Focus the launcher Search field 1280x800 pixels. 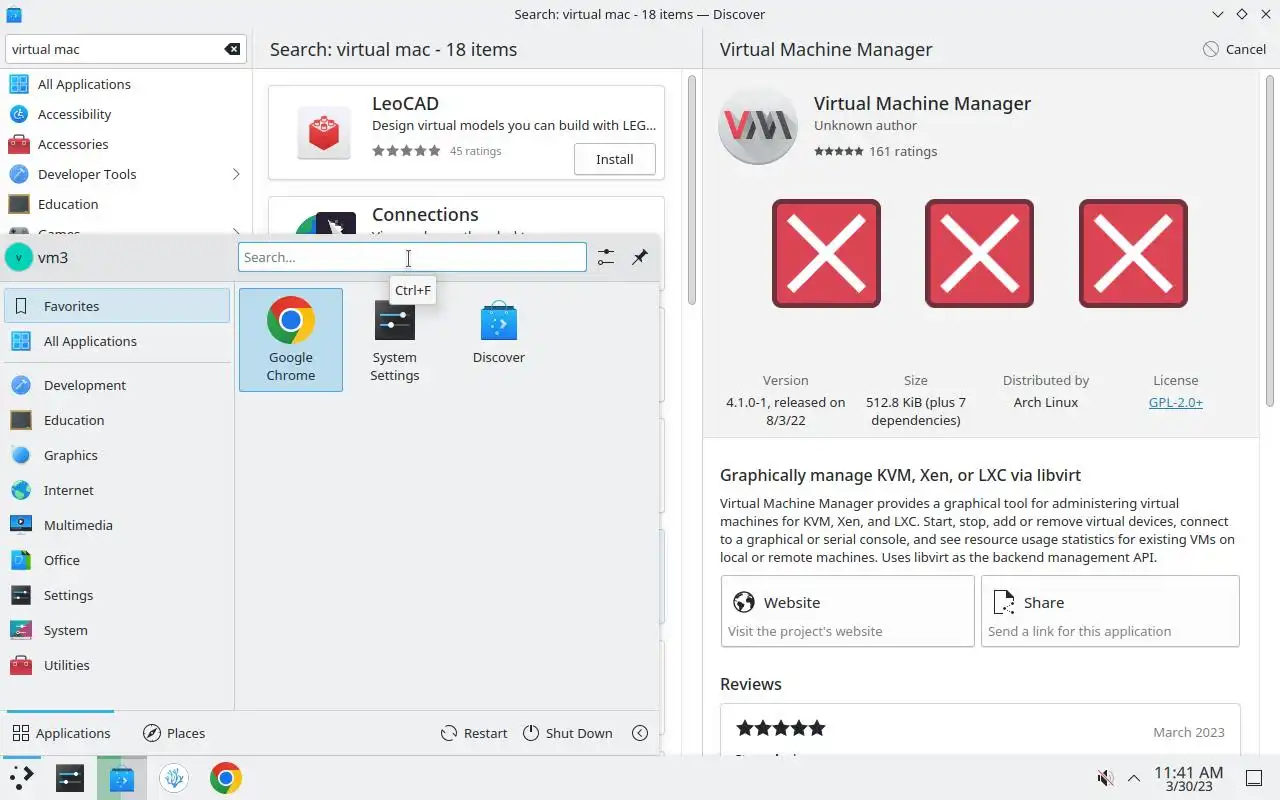pos(412,257)
